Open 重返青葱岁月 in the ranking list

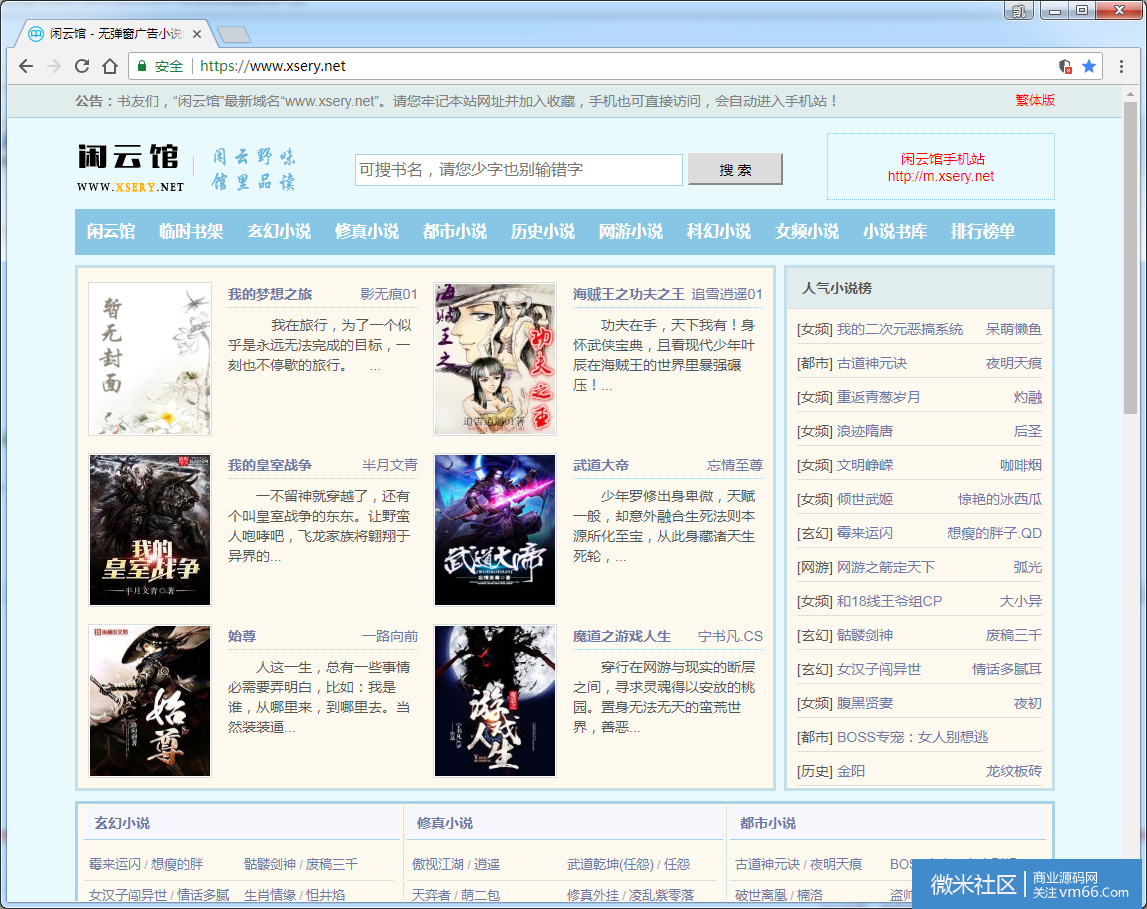879,397
